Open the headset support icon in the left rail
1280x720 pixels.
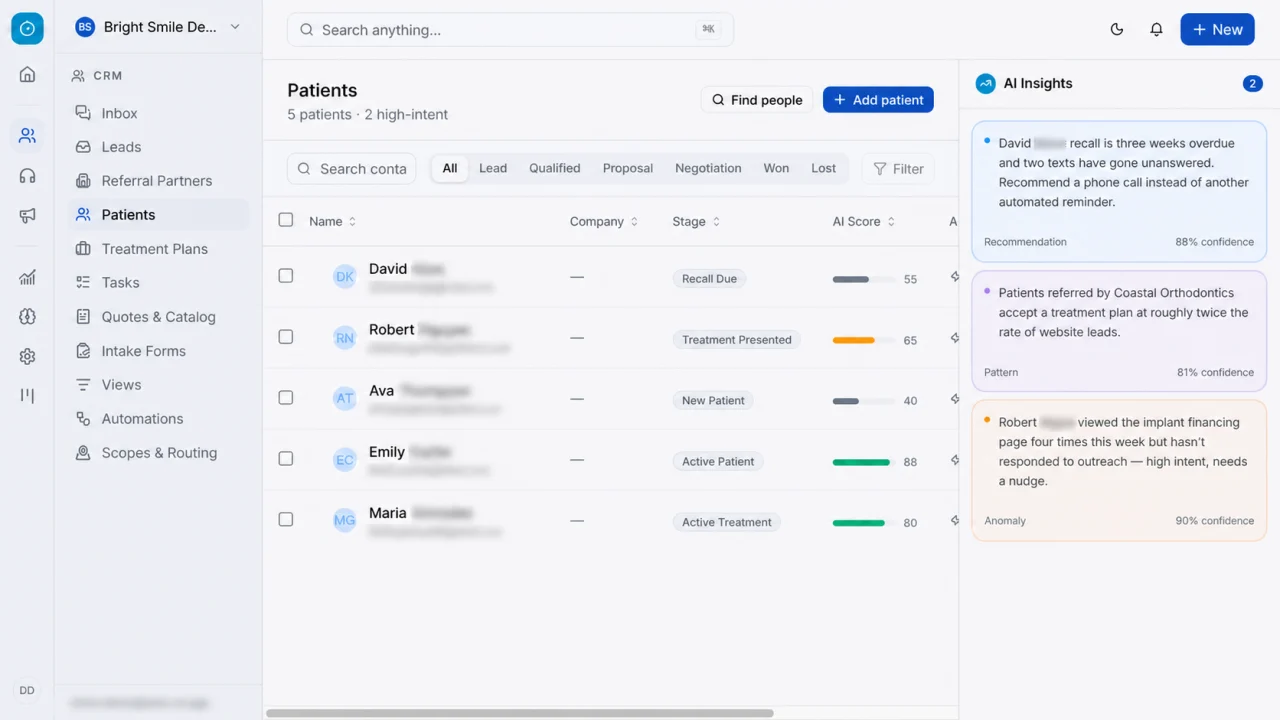tap(27, 176)
